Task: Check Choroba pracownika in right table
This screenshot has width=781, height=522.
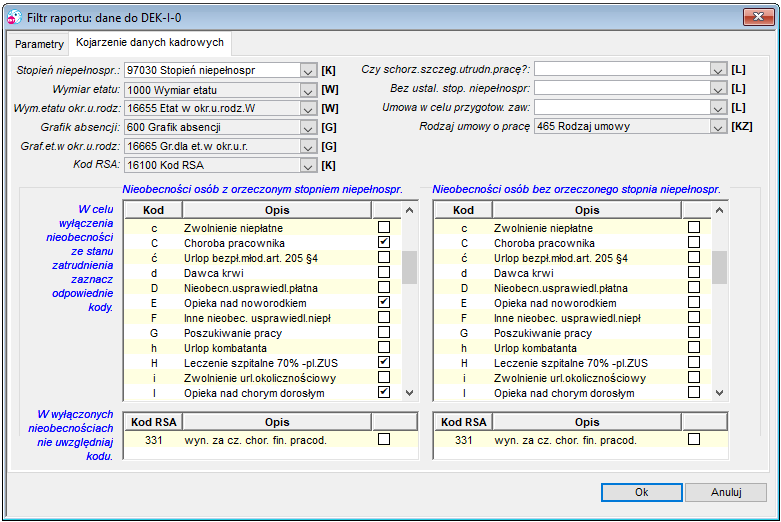Action: (693, 243)
